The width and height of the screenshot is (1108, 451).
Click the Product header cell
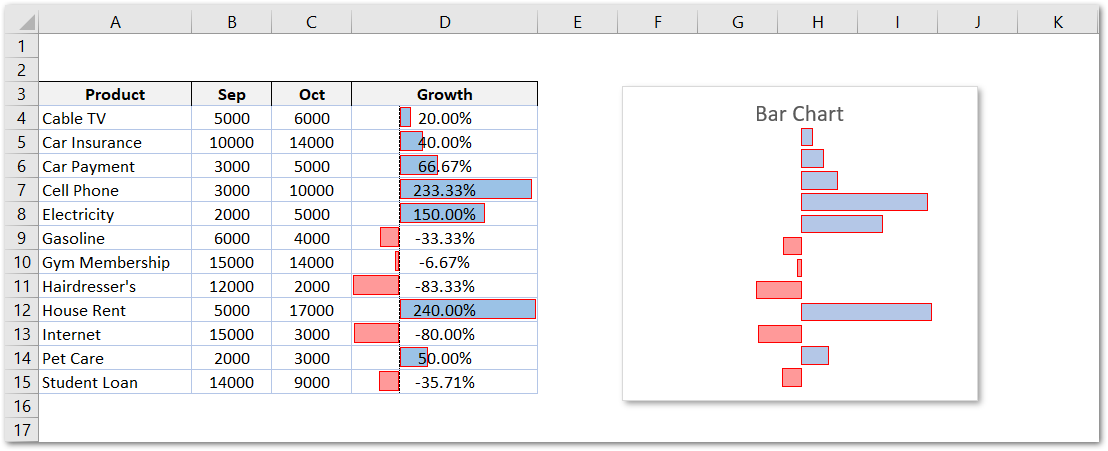115,94
